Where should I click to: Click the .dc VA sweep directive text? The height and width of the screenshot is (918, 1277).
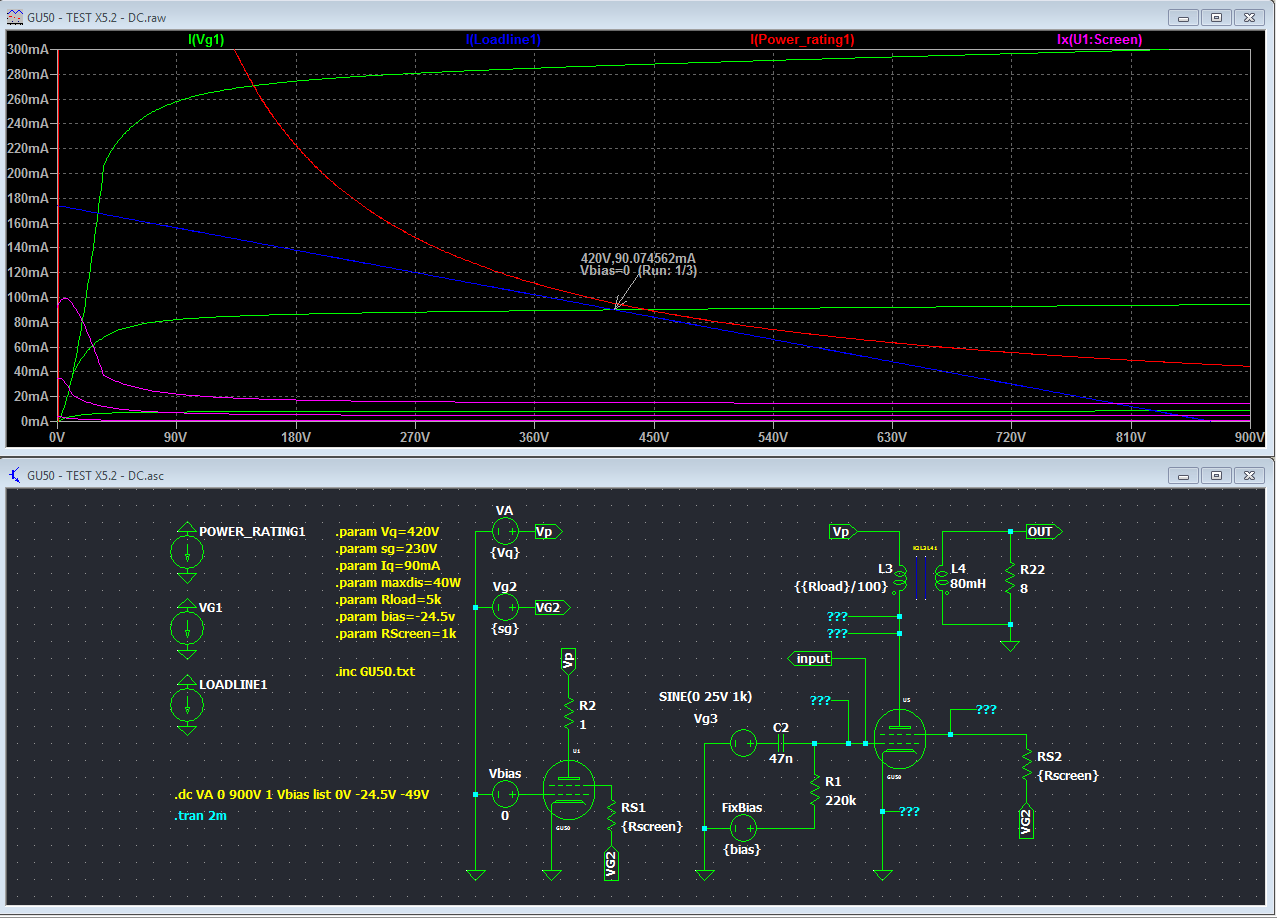tap(302, 795)
